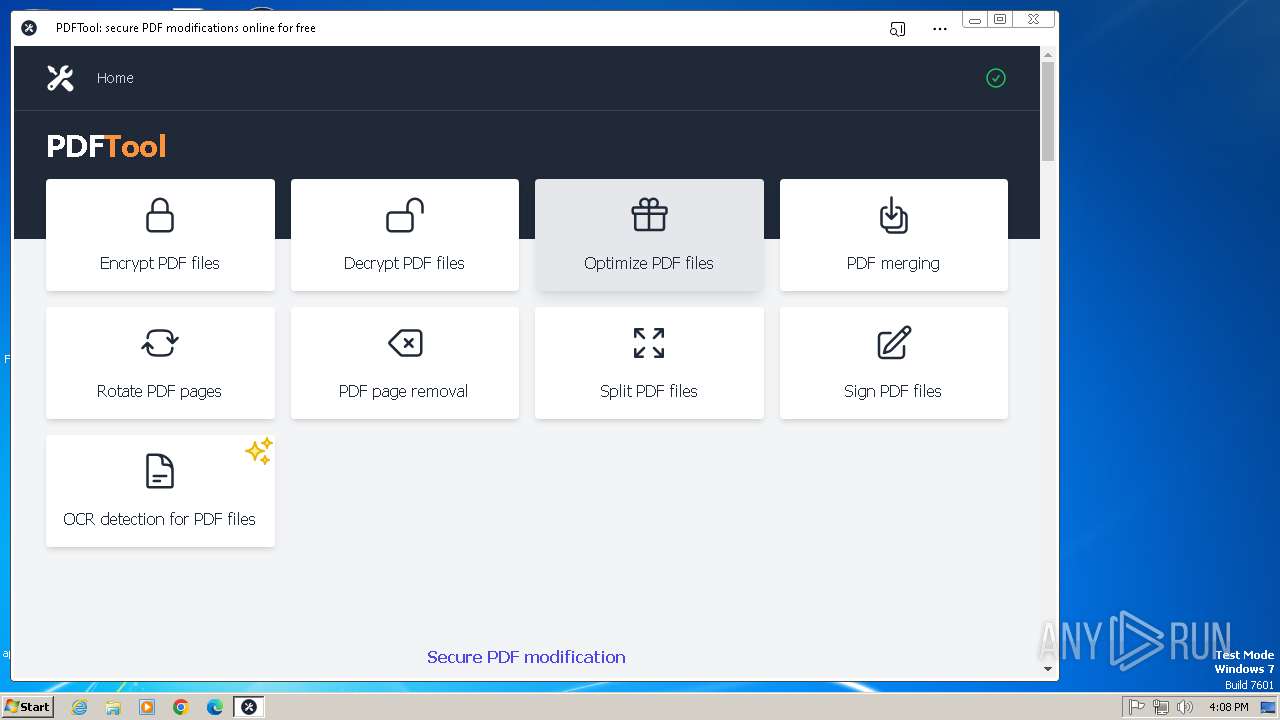Screen dimensions: 1280x720
Task: Click the page title text in title bar
Action: click(186, 28)
